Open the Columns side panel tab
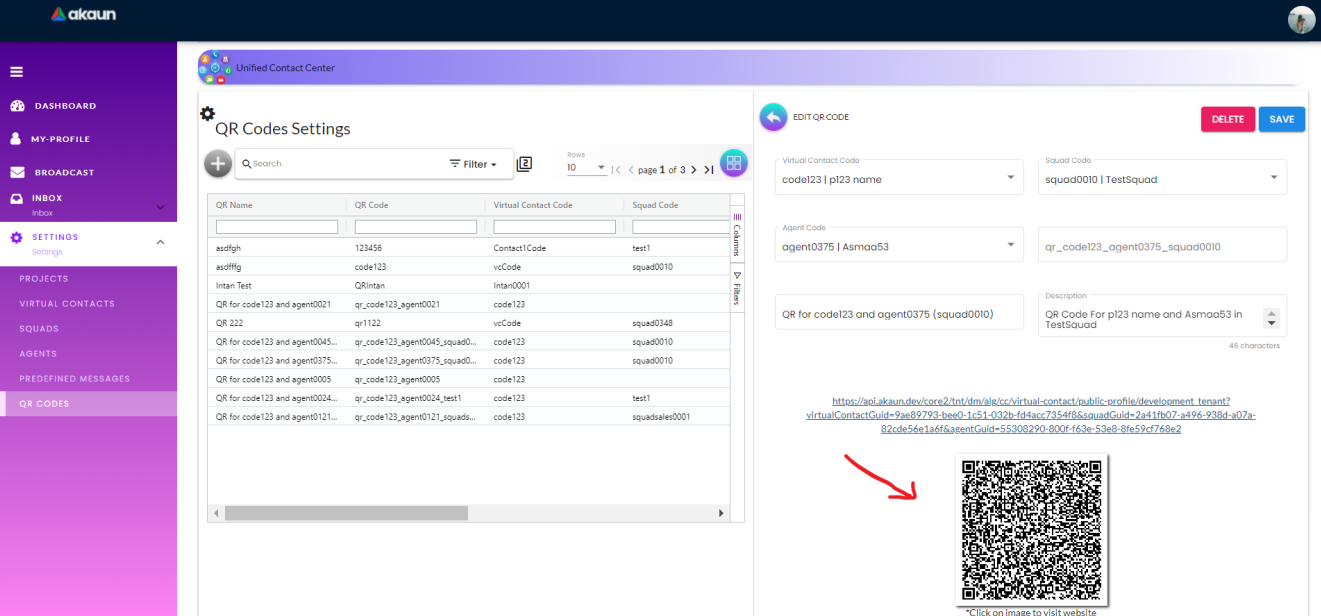This screenshot has height=616, width=1321. coord(737,235)
